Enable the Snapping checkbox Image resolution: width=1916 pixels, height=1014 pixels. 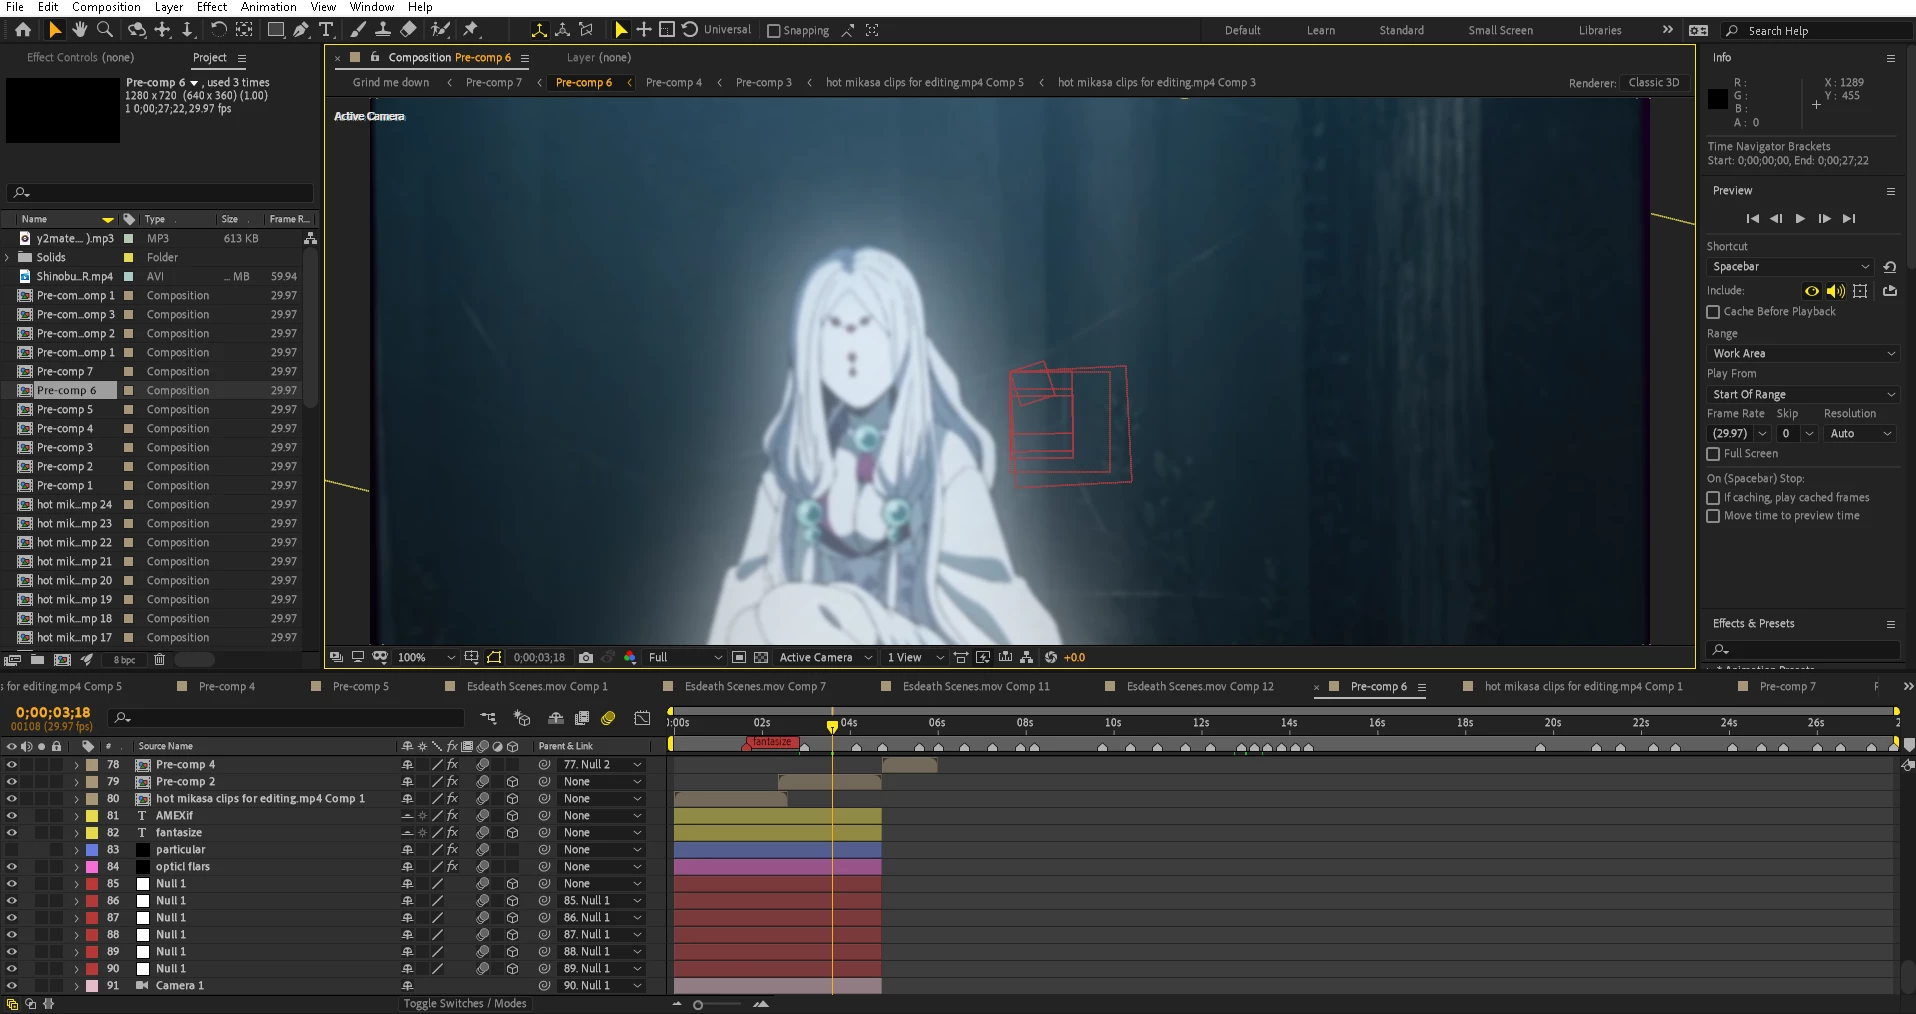(x=773, y=31)
